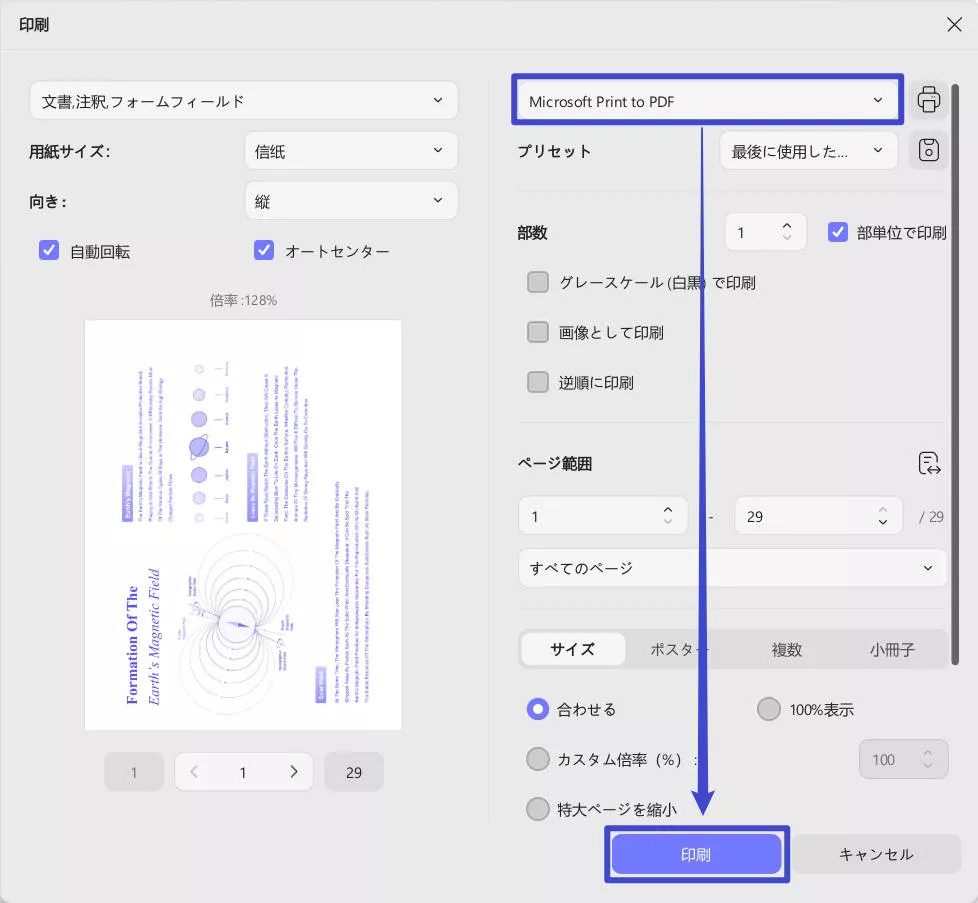Click the reverse page range icon
978x903 pixels.
pos(929,463)
